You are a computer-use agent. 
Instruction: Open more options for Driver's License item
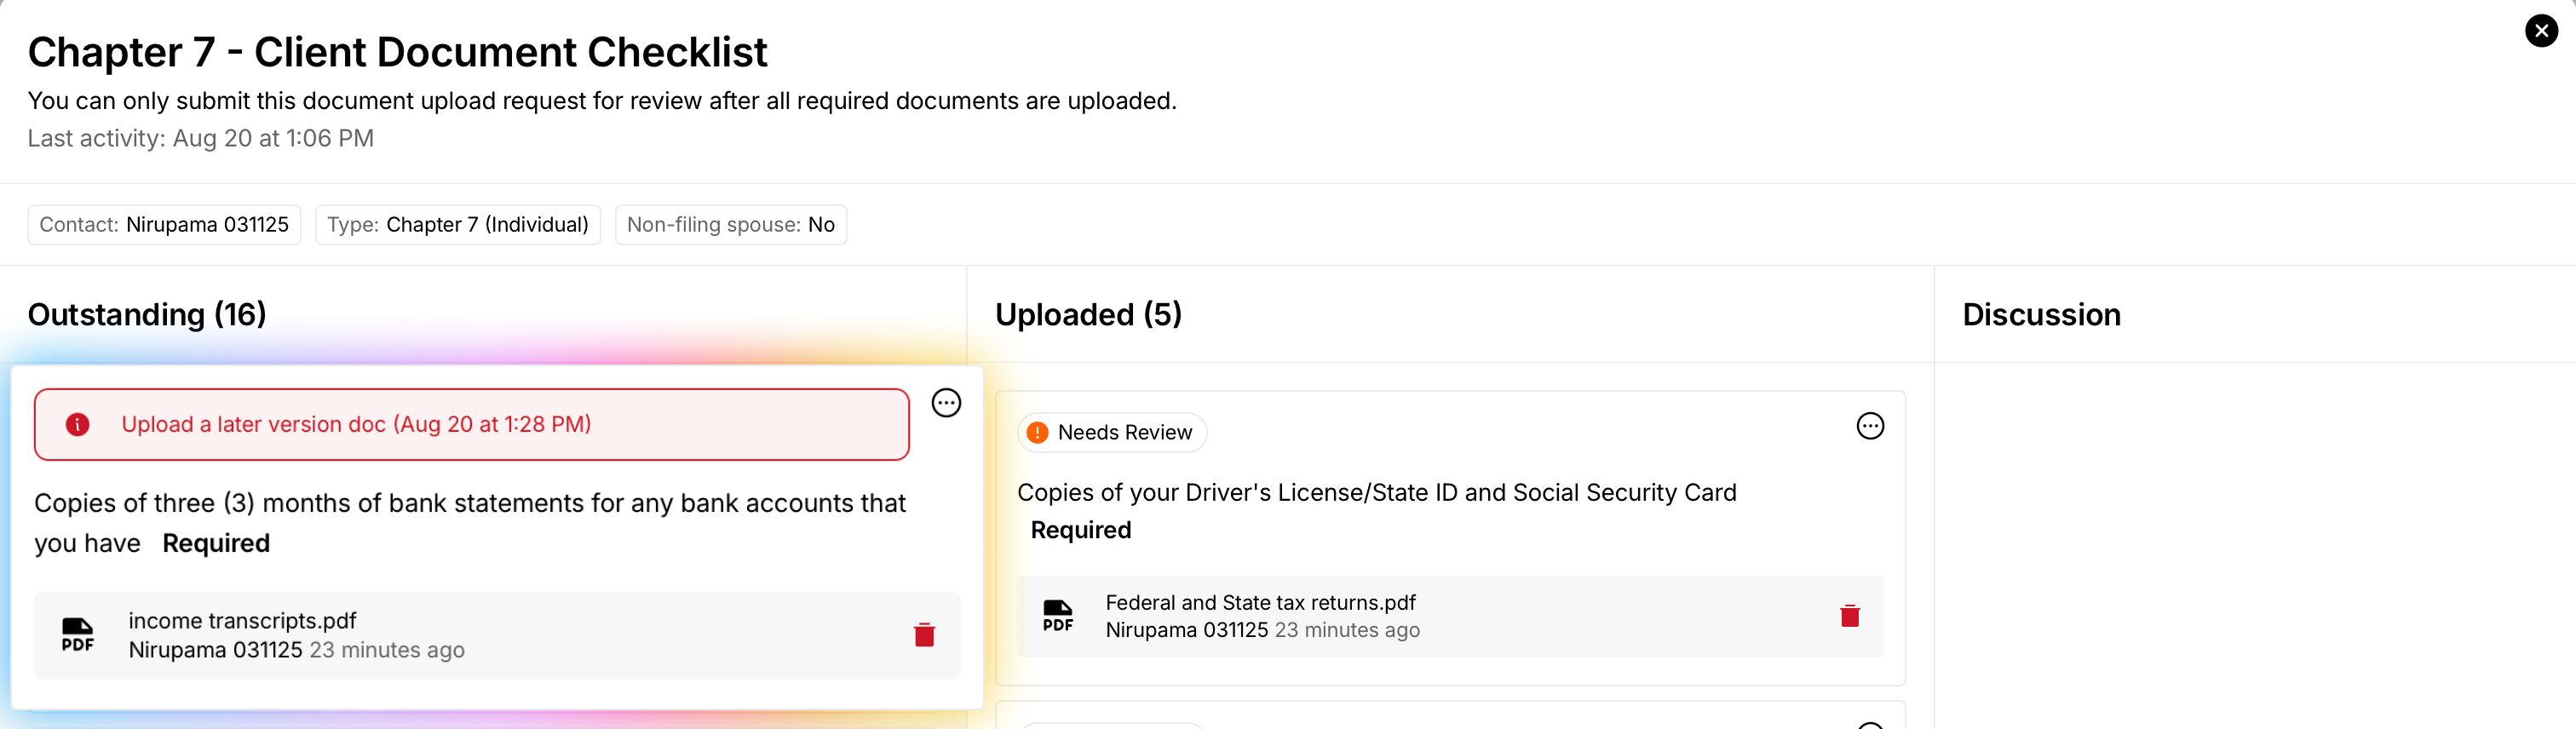click(1870, 426)
